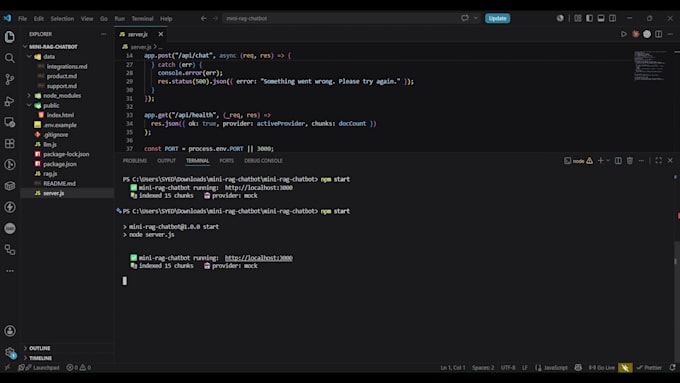This screenshot has height=383, width=680.
Task: Open the Terminal menu
Action: (x=142, y=19)
